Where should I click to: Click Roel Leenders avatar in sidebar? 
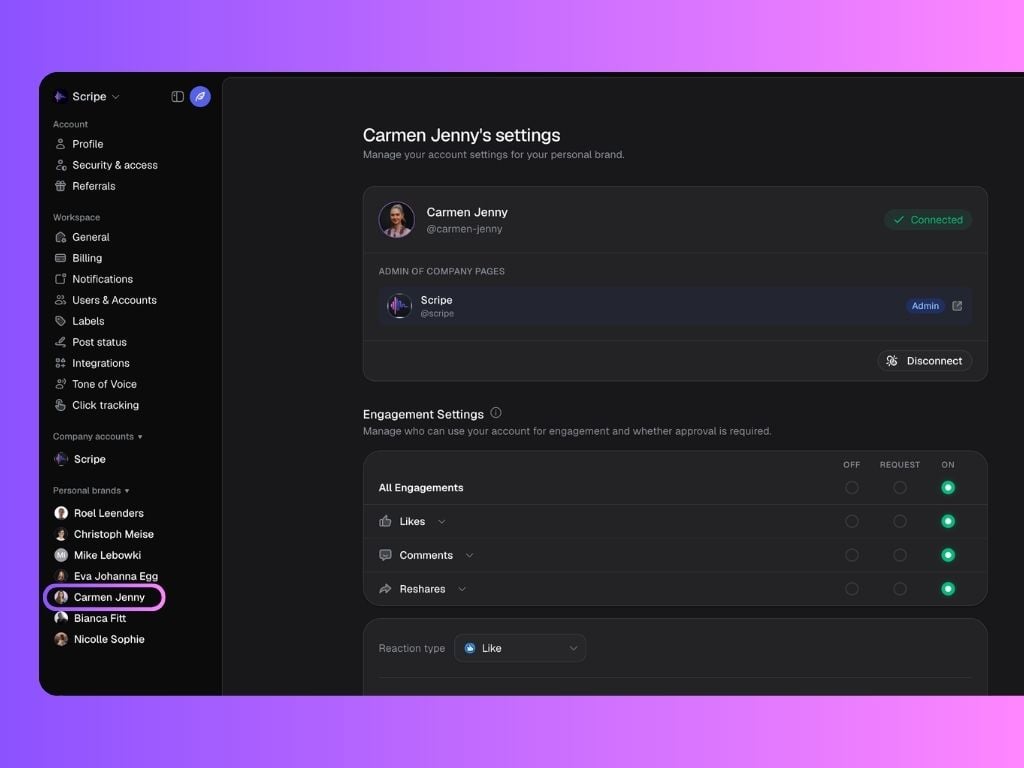click(x=61, y=513)
